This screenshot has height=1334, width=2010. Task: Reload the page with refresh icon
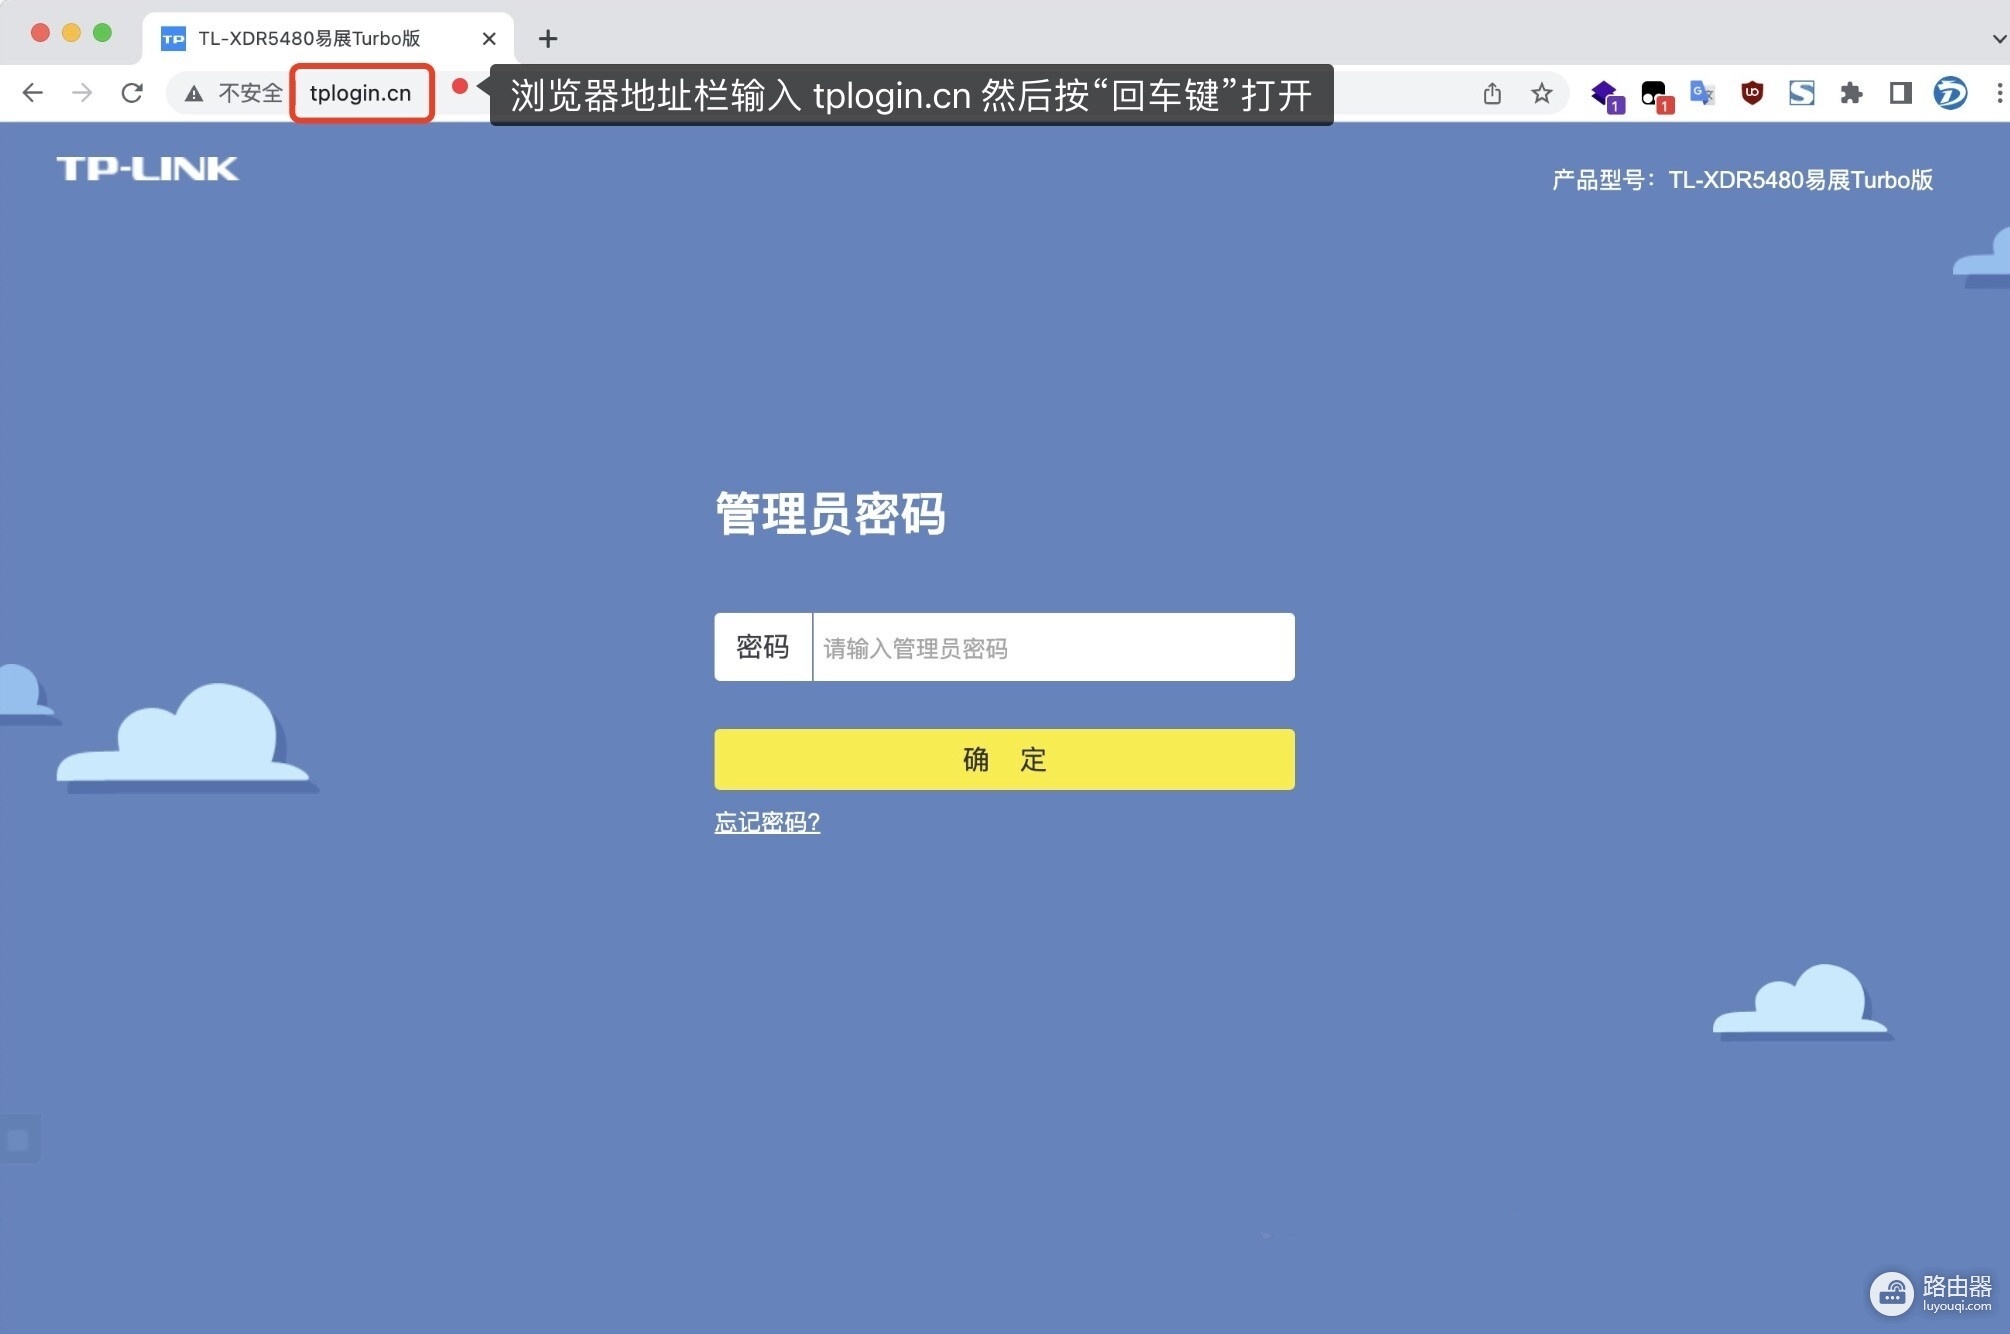132,93
